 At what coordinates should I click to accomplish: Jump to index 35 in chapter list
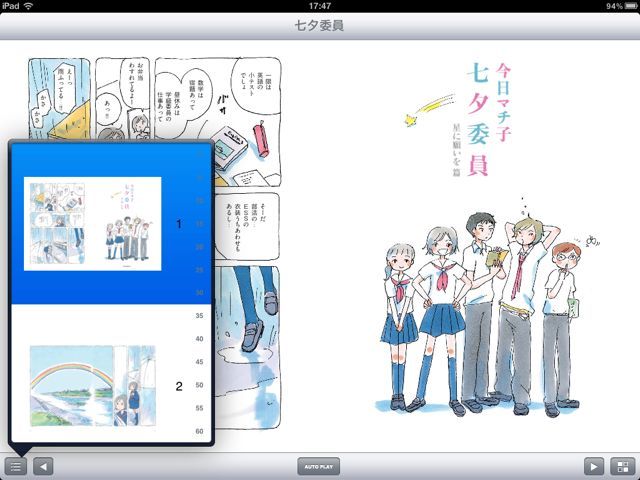(x=199, y=316)
